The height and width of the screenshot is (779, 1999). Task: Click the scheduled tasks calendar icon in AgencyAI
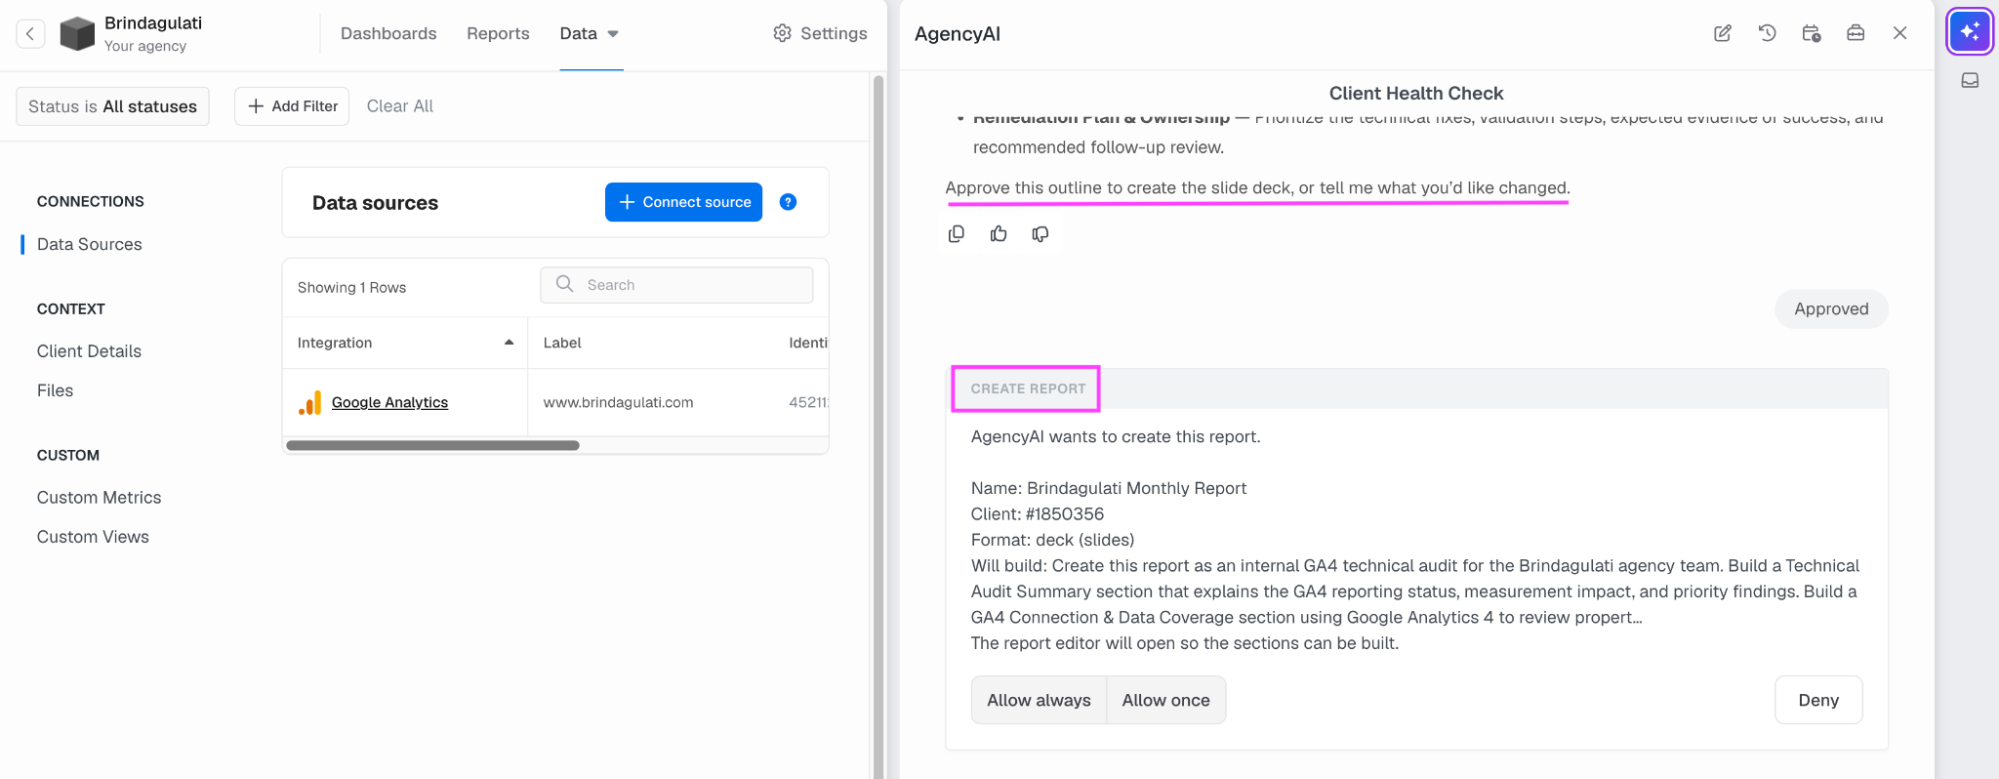1811,33
